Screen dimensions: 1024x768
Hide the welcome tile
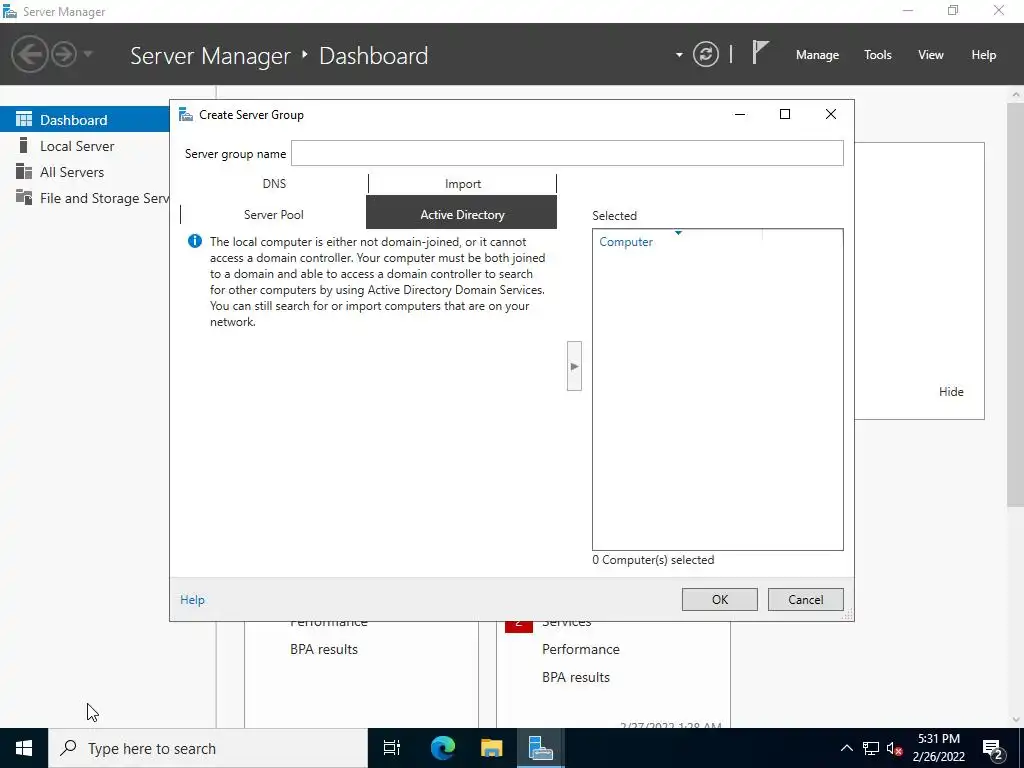point(951,391)
